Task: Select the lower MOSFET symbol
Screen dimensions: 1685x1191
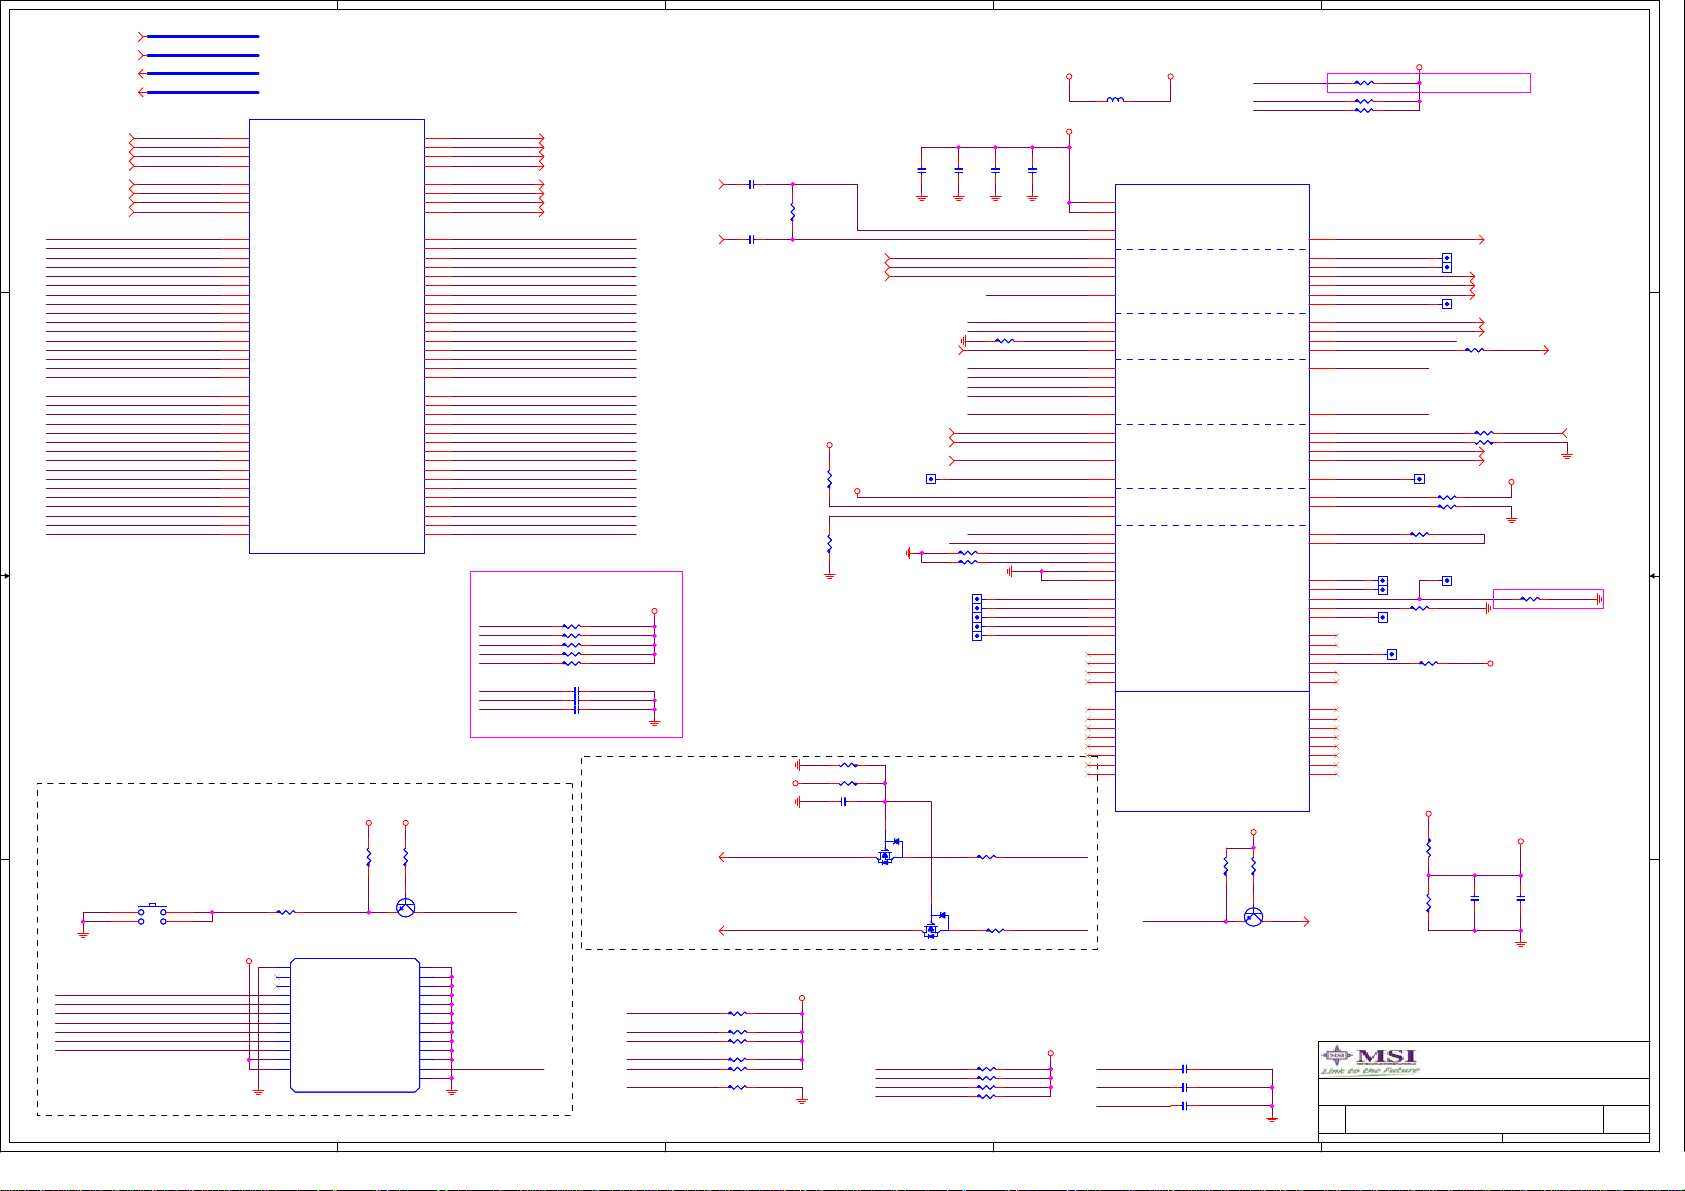Action: pyautogui.click(x=935, y=925)
